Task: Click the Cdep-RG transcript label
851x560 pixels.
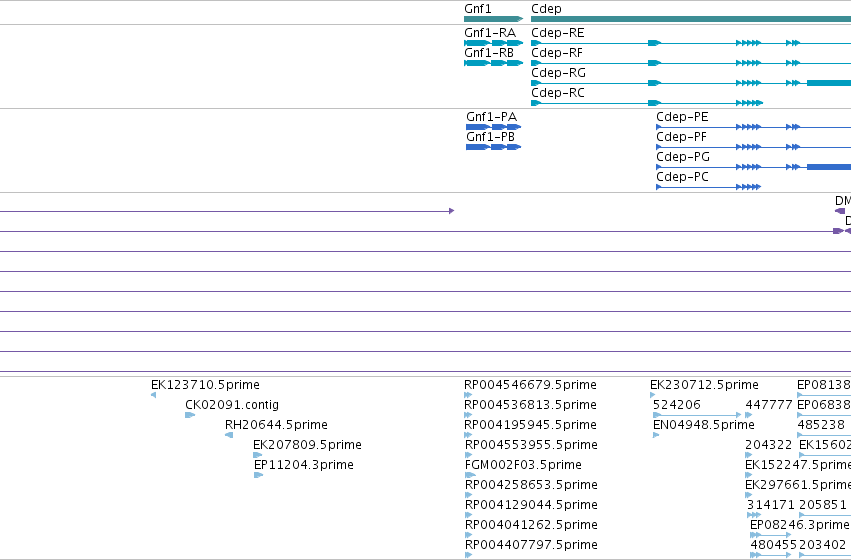Action: (558, 73)
